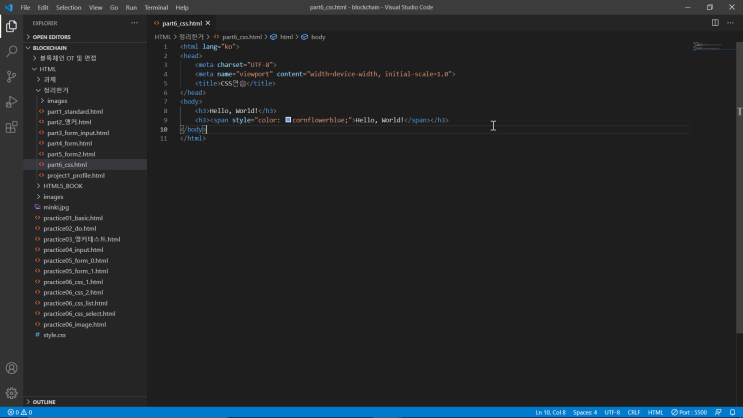Open part4_form.html file
The image size is (743, 418).
pos(70,143)
